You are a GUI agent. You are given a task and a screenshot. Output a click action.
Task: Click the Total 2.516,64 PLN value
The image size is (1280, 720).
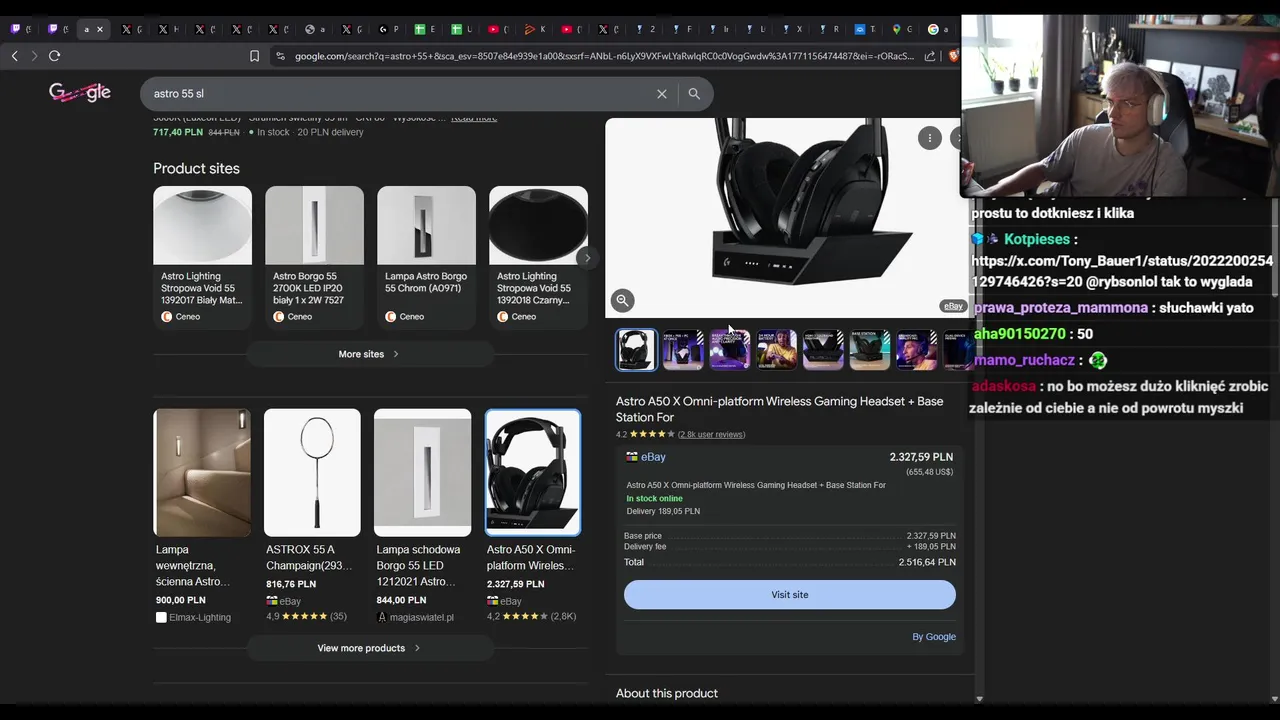point(927,563)
